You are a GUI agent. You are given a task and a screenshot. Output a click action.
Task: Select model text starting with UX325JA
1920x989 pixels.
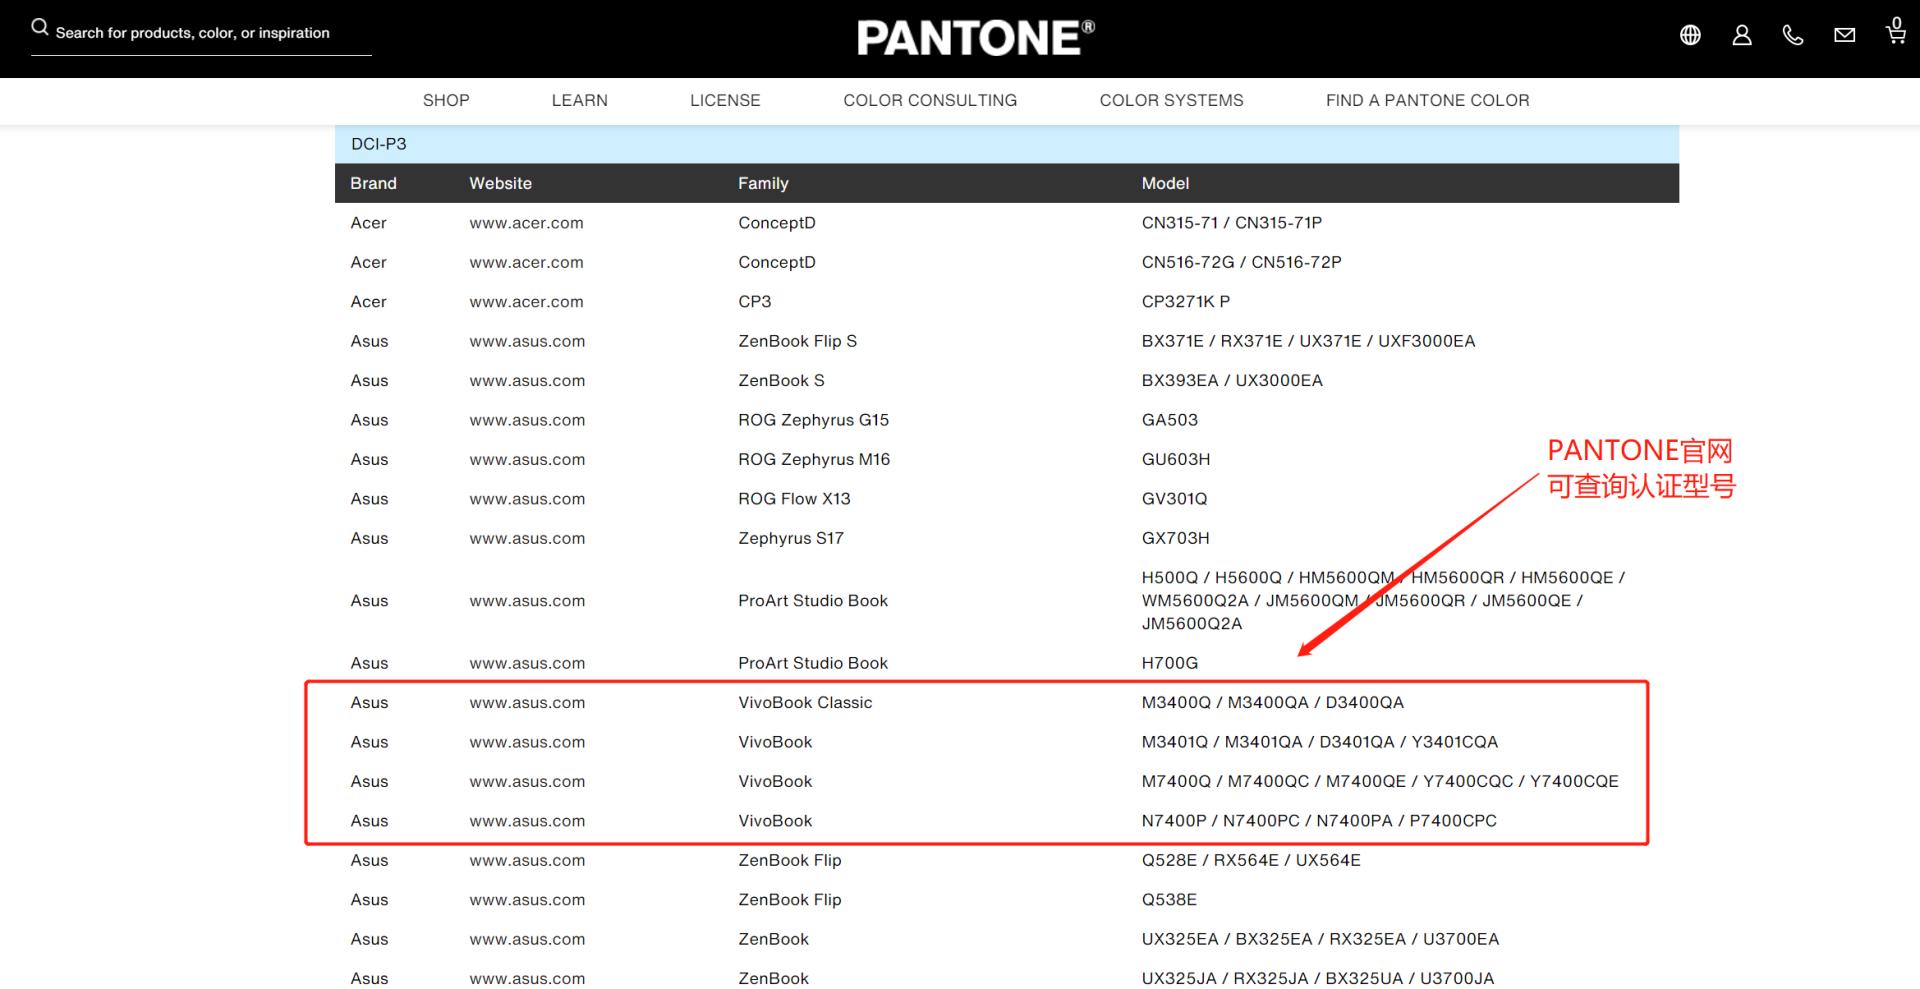coord(1318,979)
